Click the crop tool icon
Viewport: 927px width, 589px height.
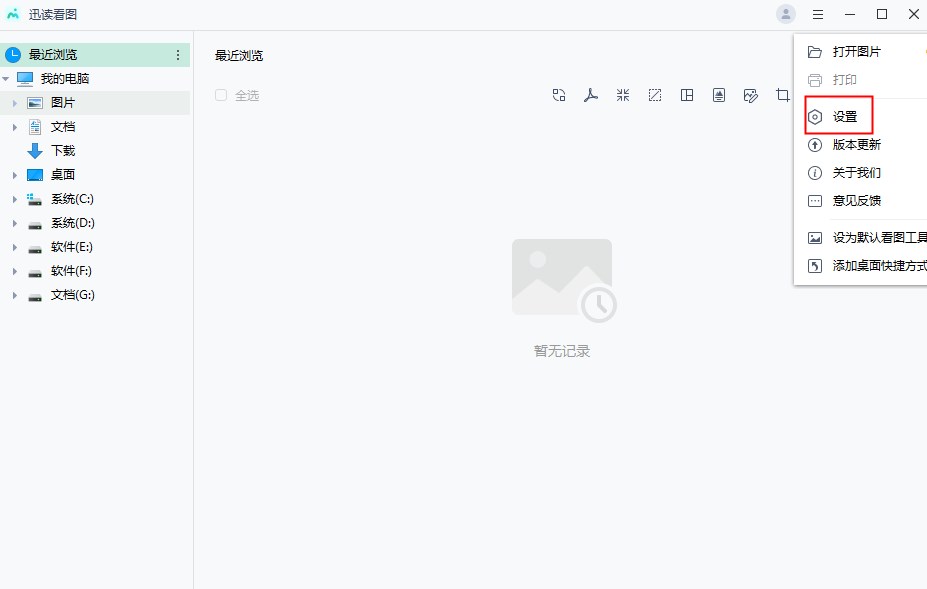pos(782,95)
